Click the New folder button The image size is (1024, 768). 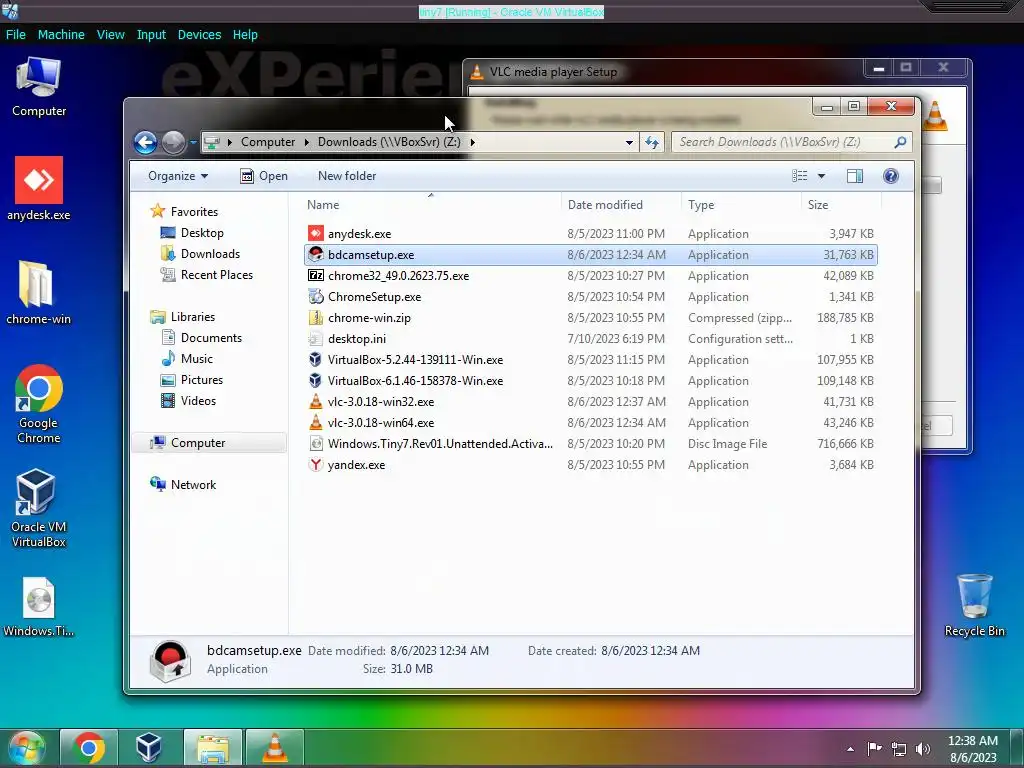pyautogui.click(x=347, y=176)
